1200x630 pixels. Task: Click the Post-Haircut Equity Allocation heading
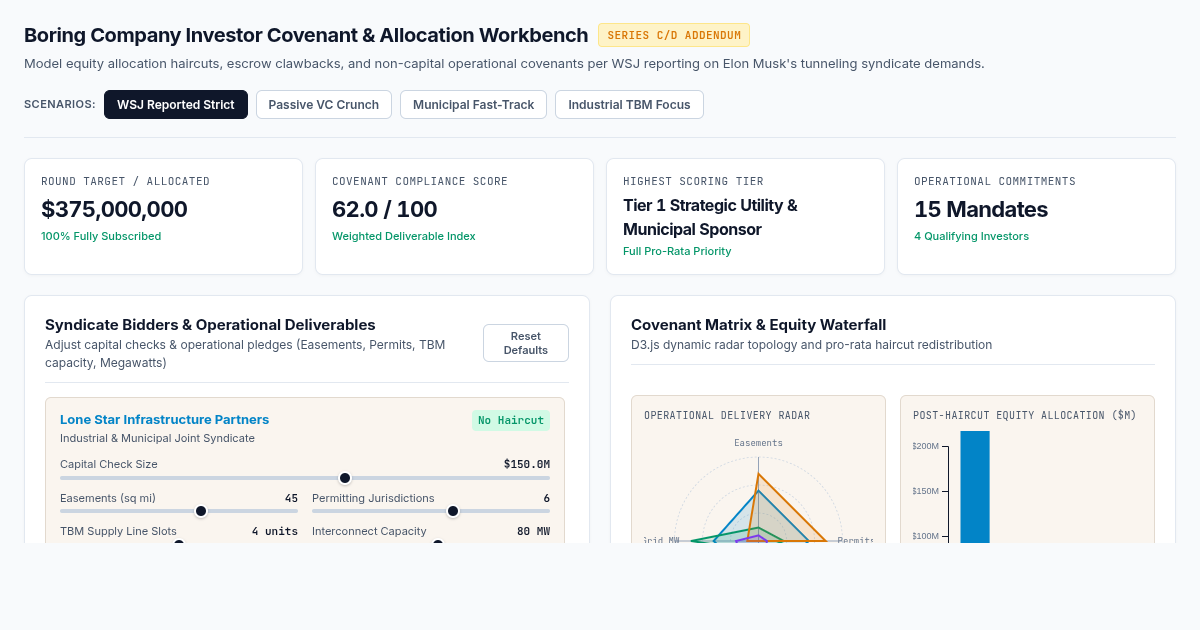coord(1025,415)
